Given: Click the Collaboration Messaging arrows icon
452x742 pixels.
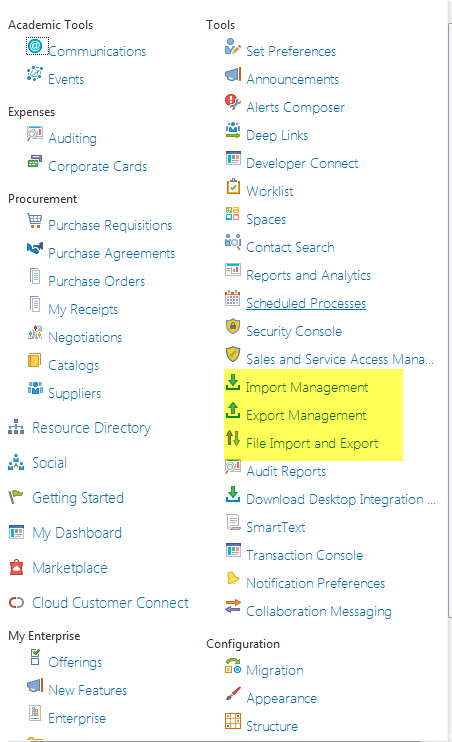Looking at the screenshot, I should pos(233,606).
